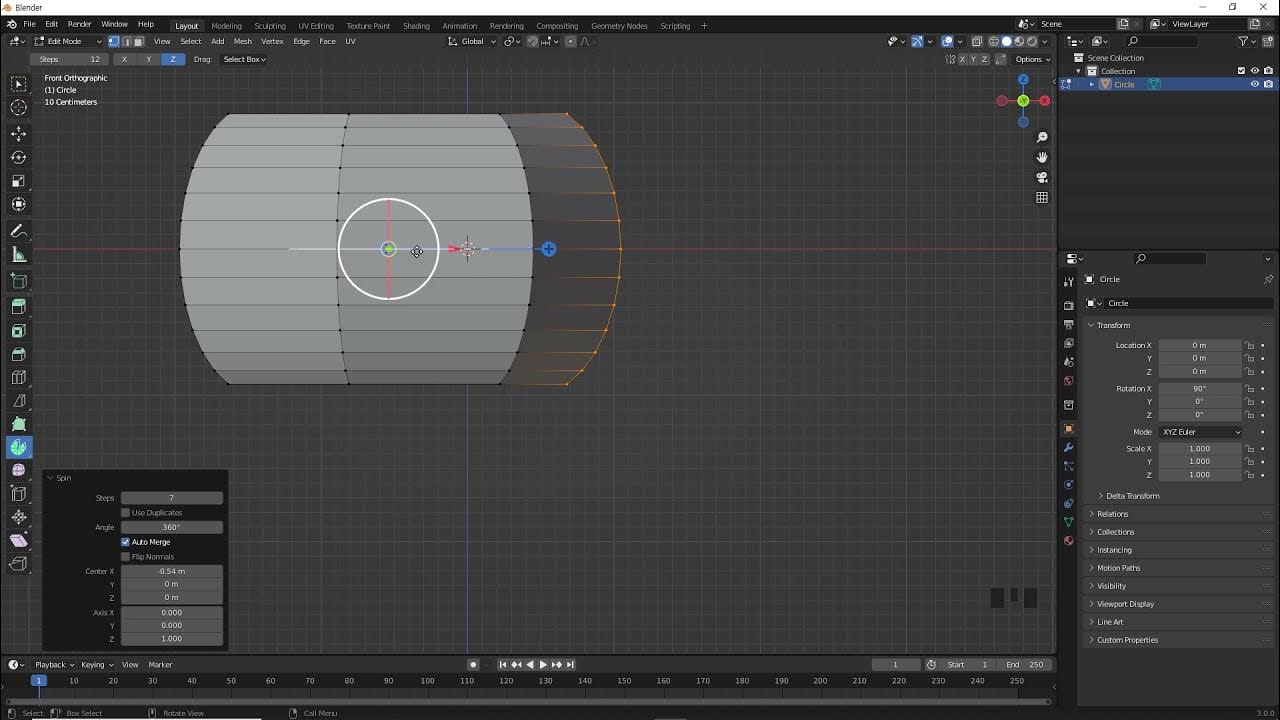Select the Poly Build tool
Image resolution: width=1280 pixels, height=720 pixels.
click(x=19, y=424)
